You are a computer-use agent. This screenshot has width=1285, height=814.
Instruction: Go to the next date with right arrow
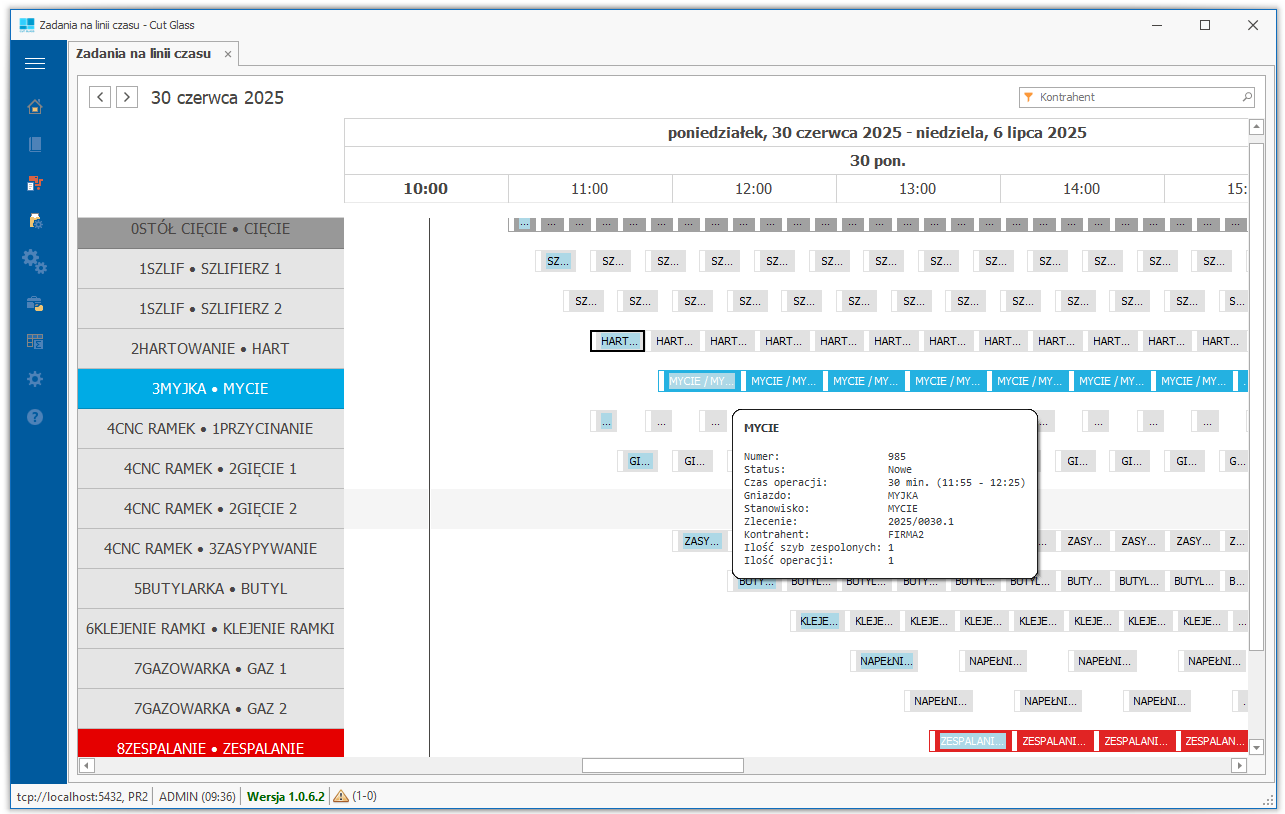pos(127,97)
